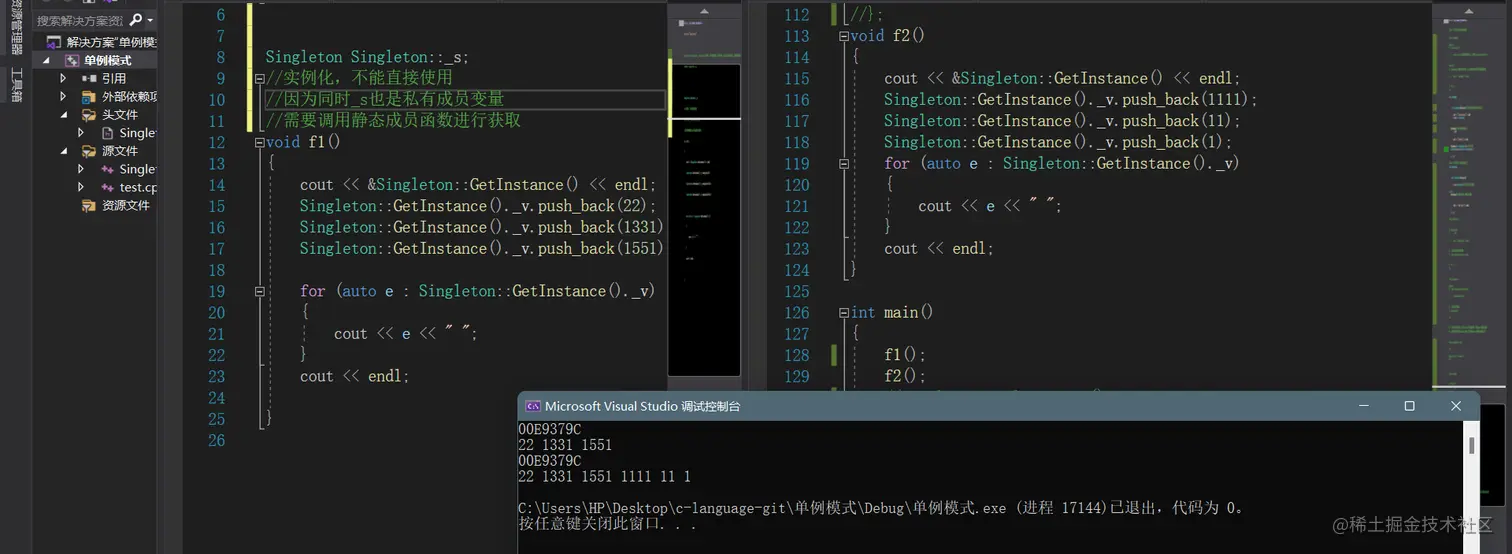The width and height of the screenshot is (1512, 554).
Task: Open the 工具箱 toolbox side tab
Action: (15, 84)
